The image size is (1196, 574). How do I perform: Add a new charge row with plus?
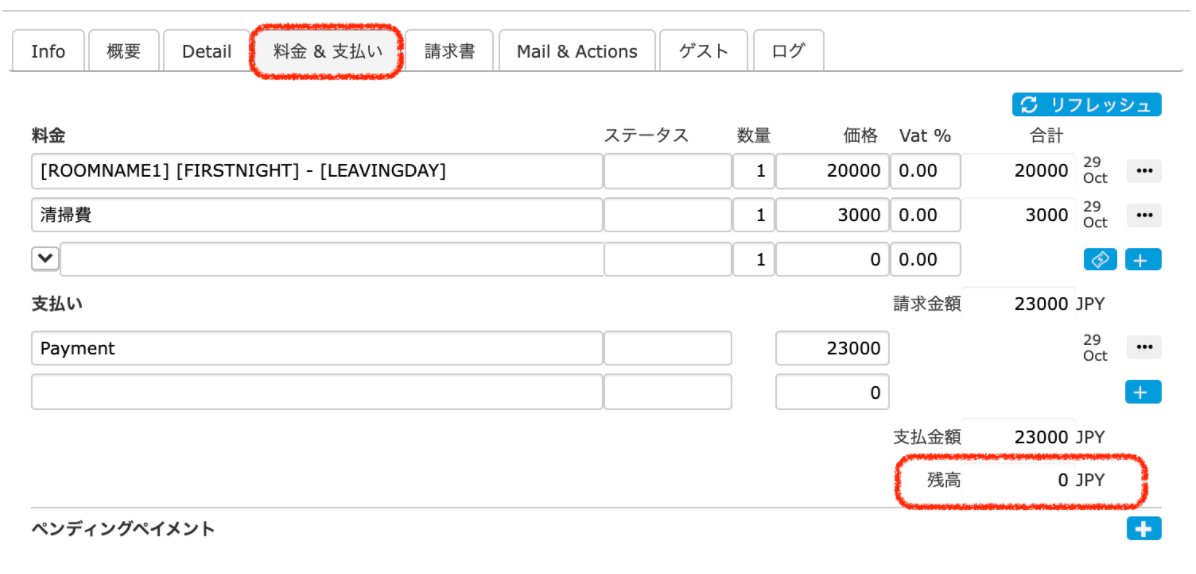point(1143,259)
